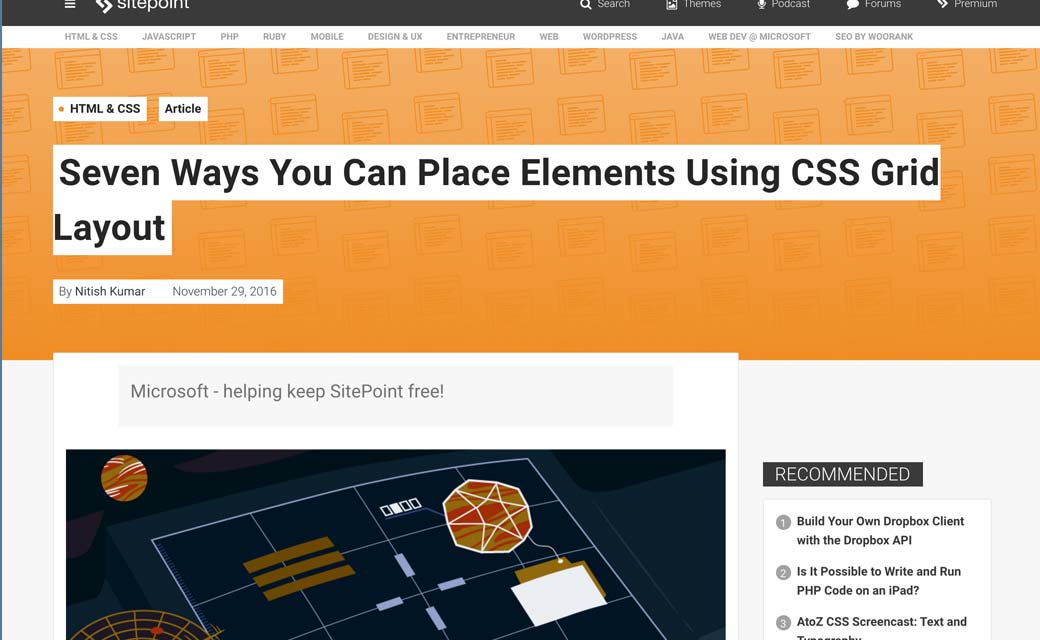The width and height of the screenshot is (1040, 640).
Task: Click the Search magnifier icon
Action: 586,5
